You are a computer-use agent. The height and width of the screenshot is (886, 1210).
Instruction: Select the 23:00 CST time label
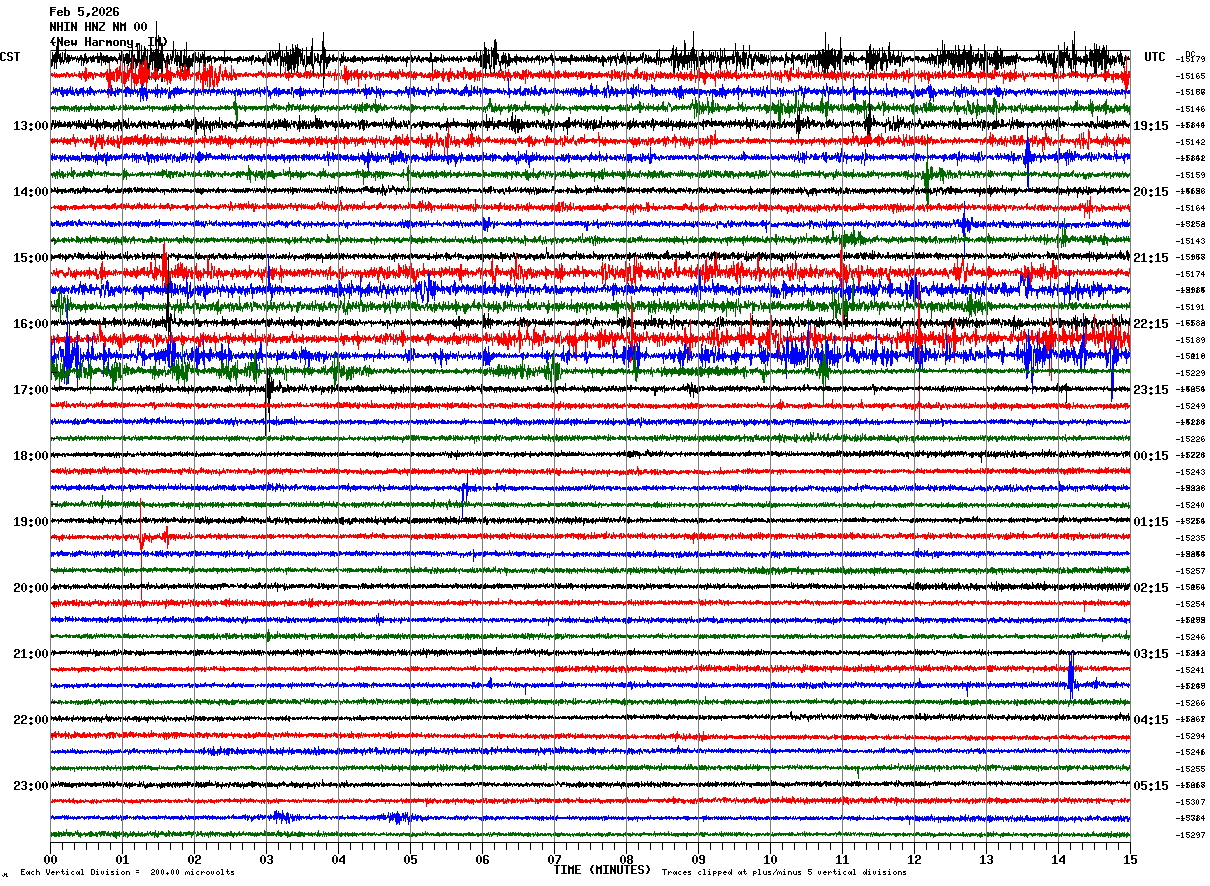[x=31, y=786]
